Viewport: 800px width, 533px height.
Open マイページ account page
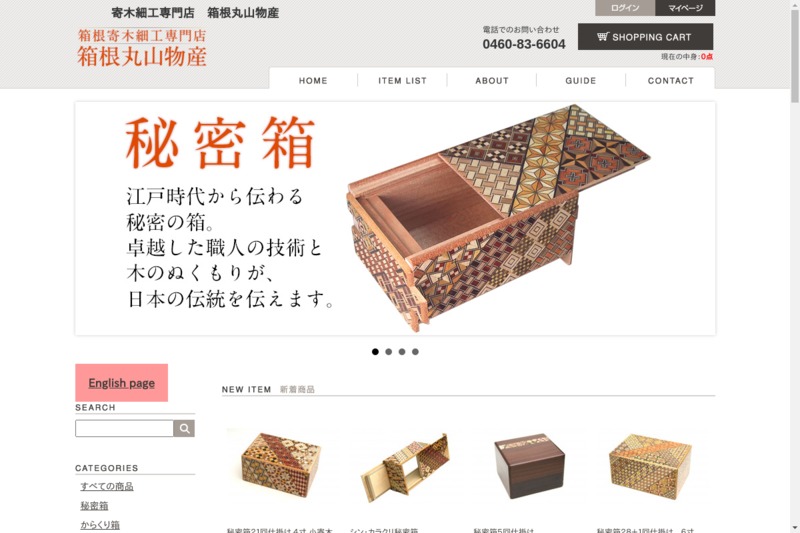point(685,8)
